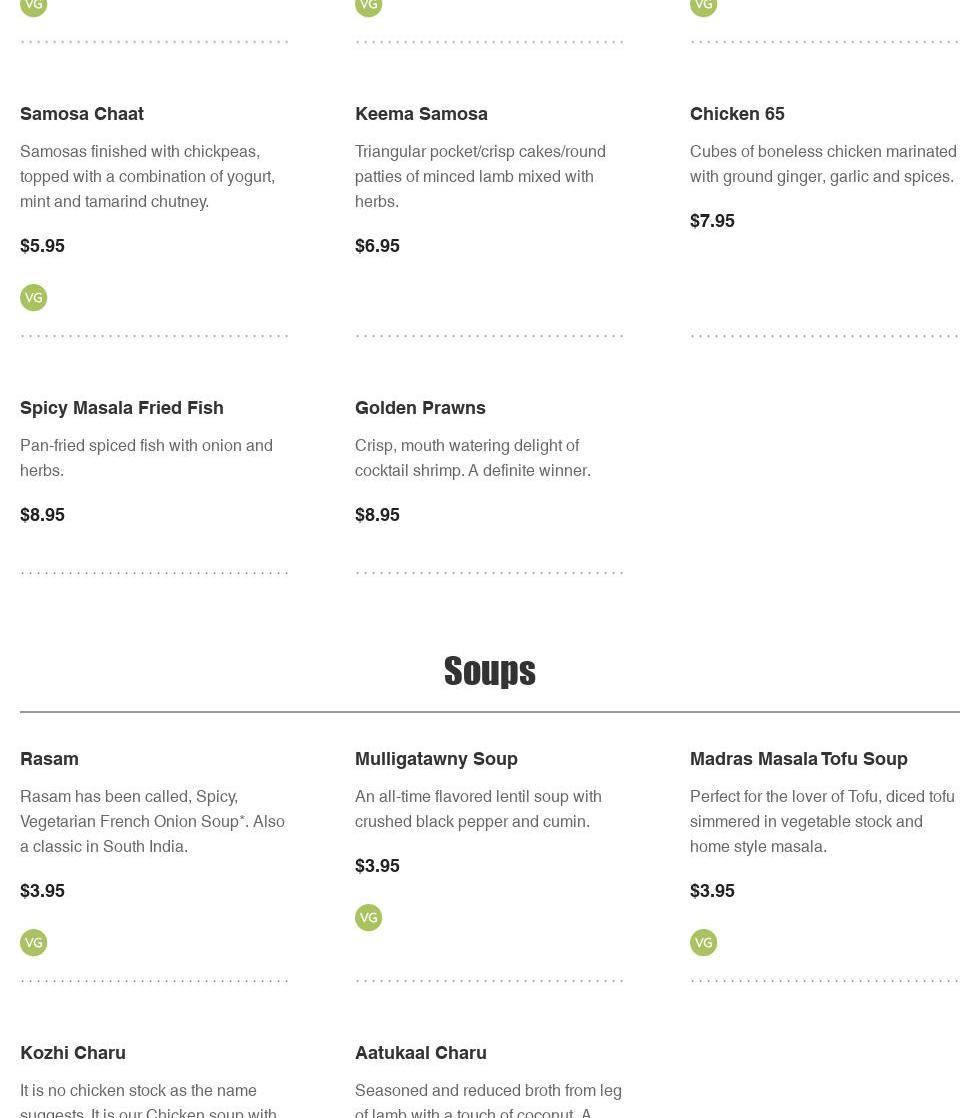Click the $5.95 price of Samosa Chaat
This screenshot has width=965, height=1118.
pos(42,246)
